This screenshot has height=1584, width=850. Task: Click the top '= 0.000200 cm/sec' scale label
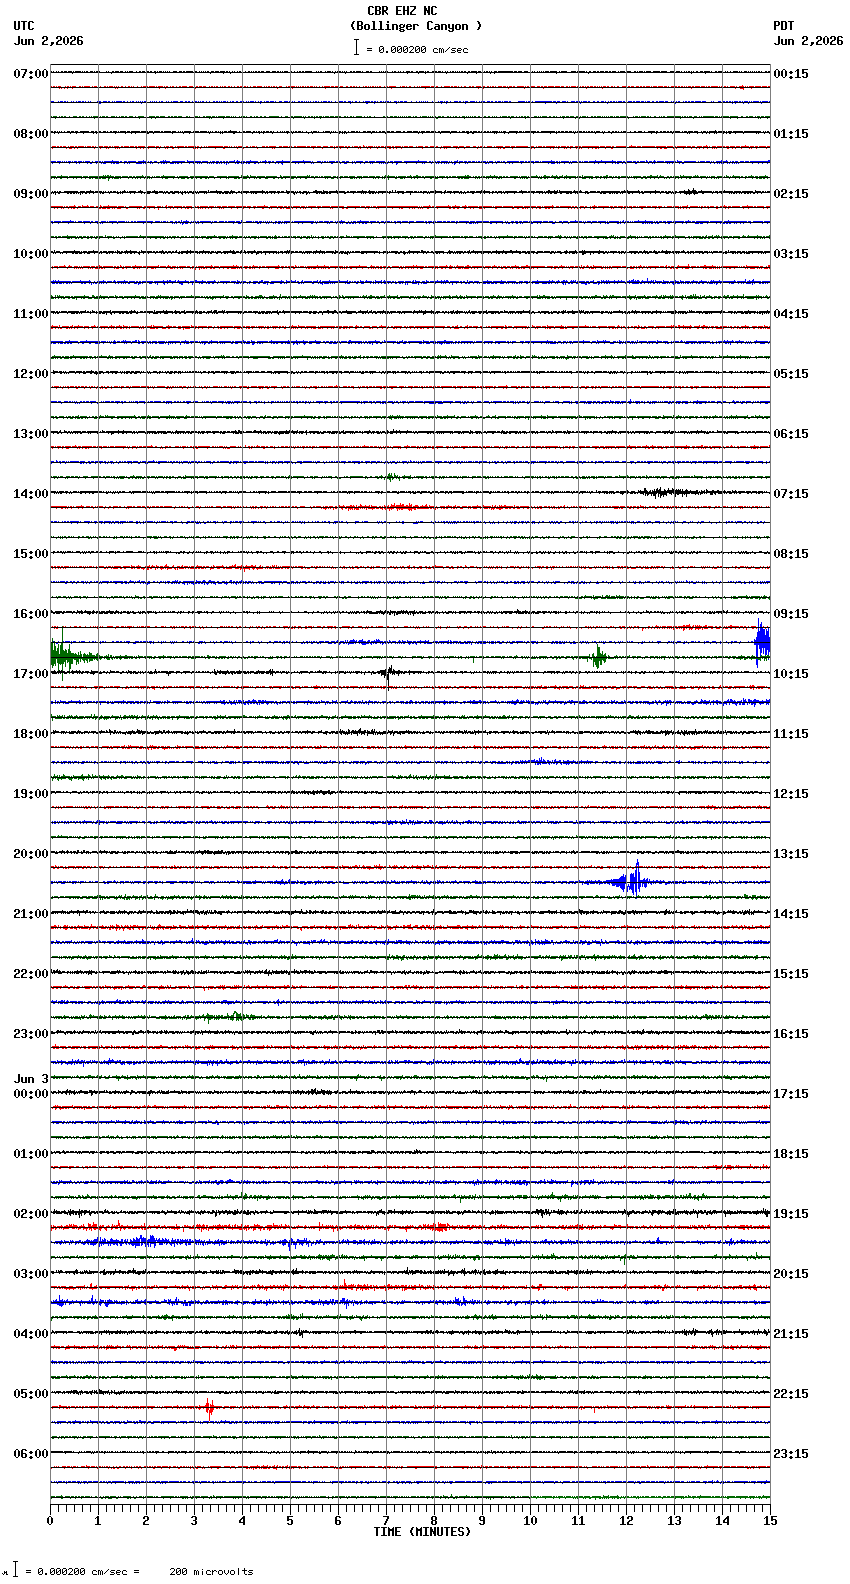[417, 49]
